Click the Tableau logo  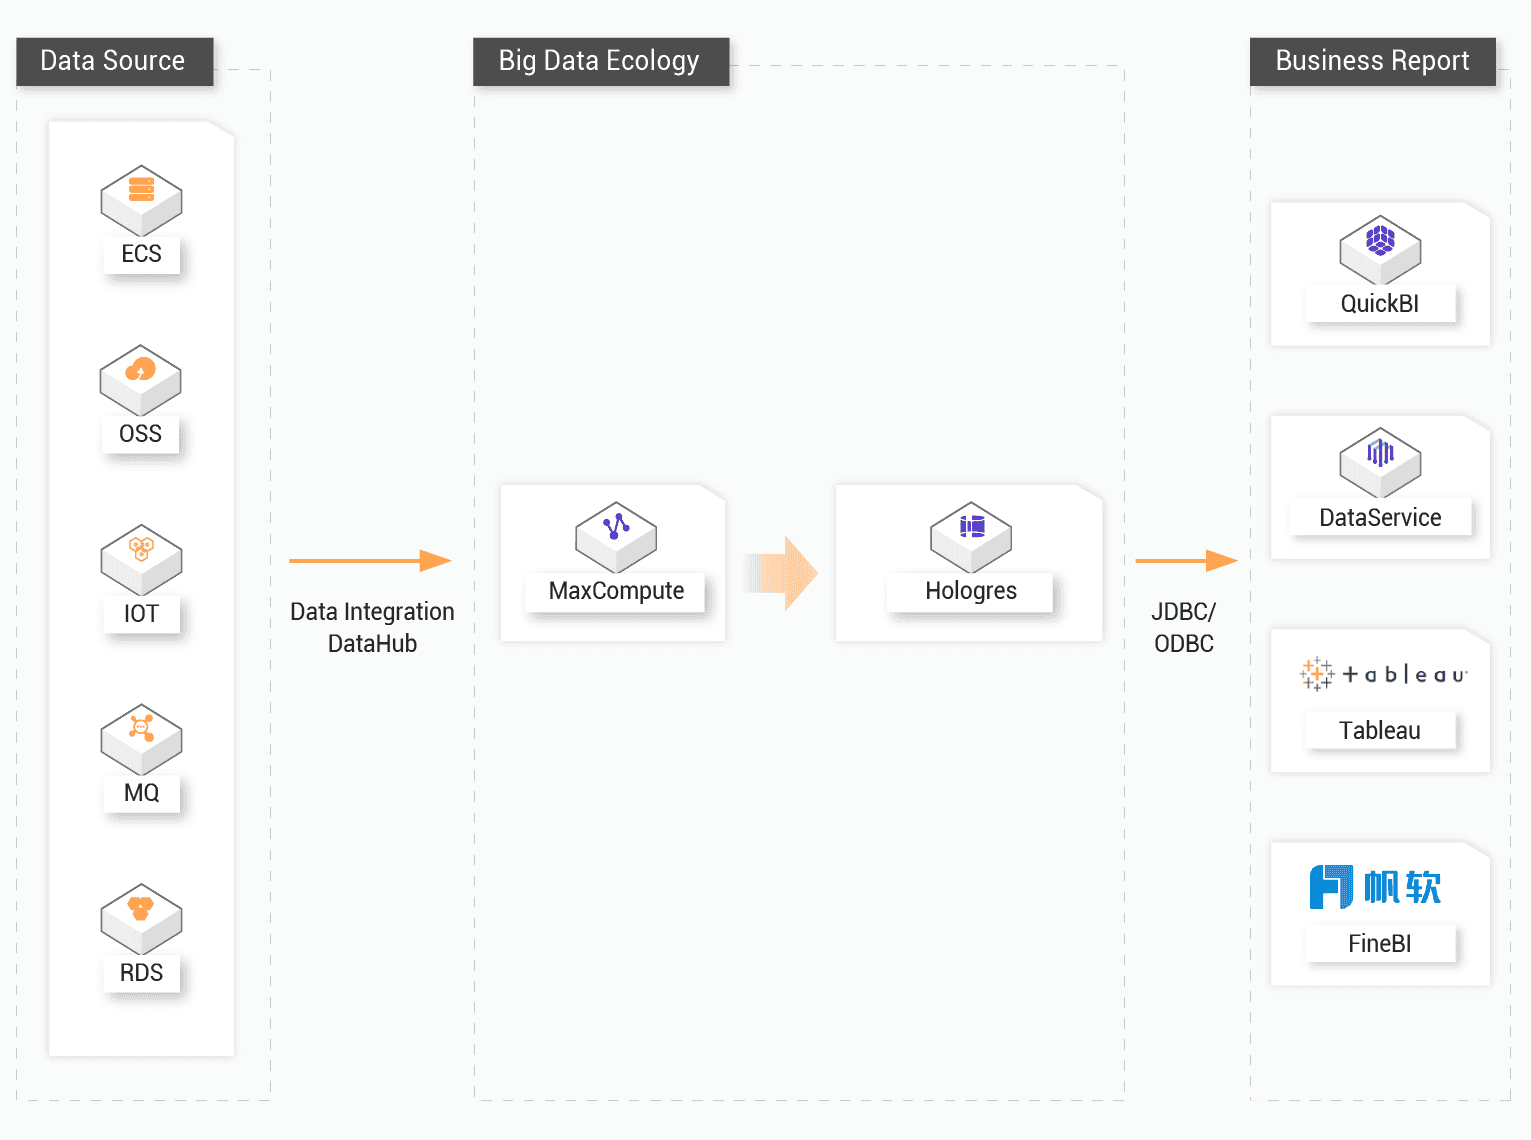click(x=1382, y=674)
